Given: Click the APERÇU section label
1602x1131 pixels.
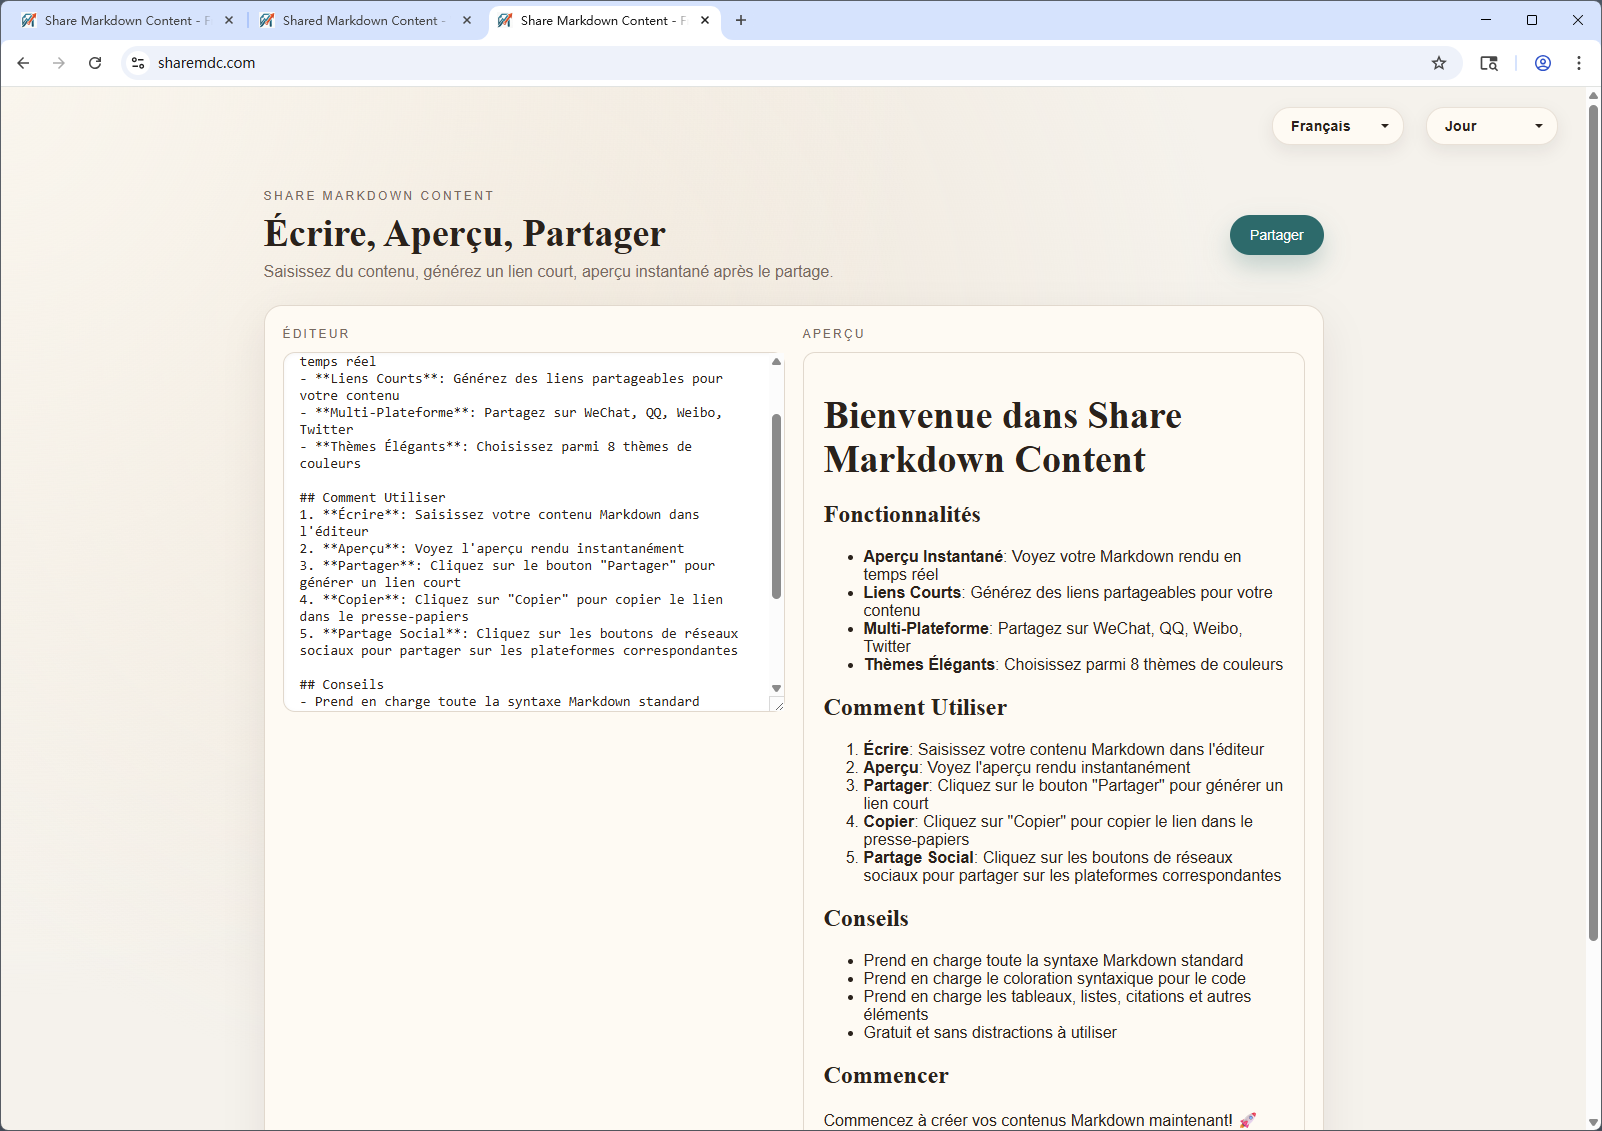Looking at the screenshot, I should click(834, 334).
